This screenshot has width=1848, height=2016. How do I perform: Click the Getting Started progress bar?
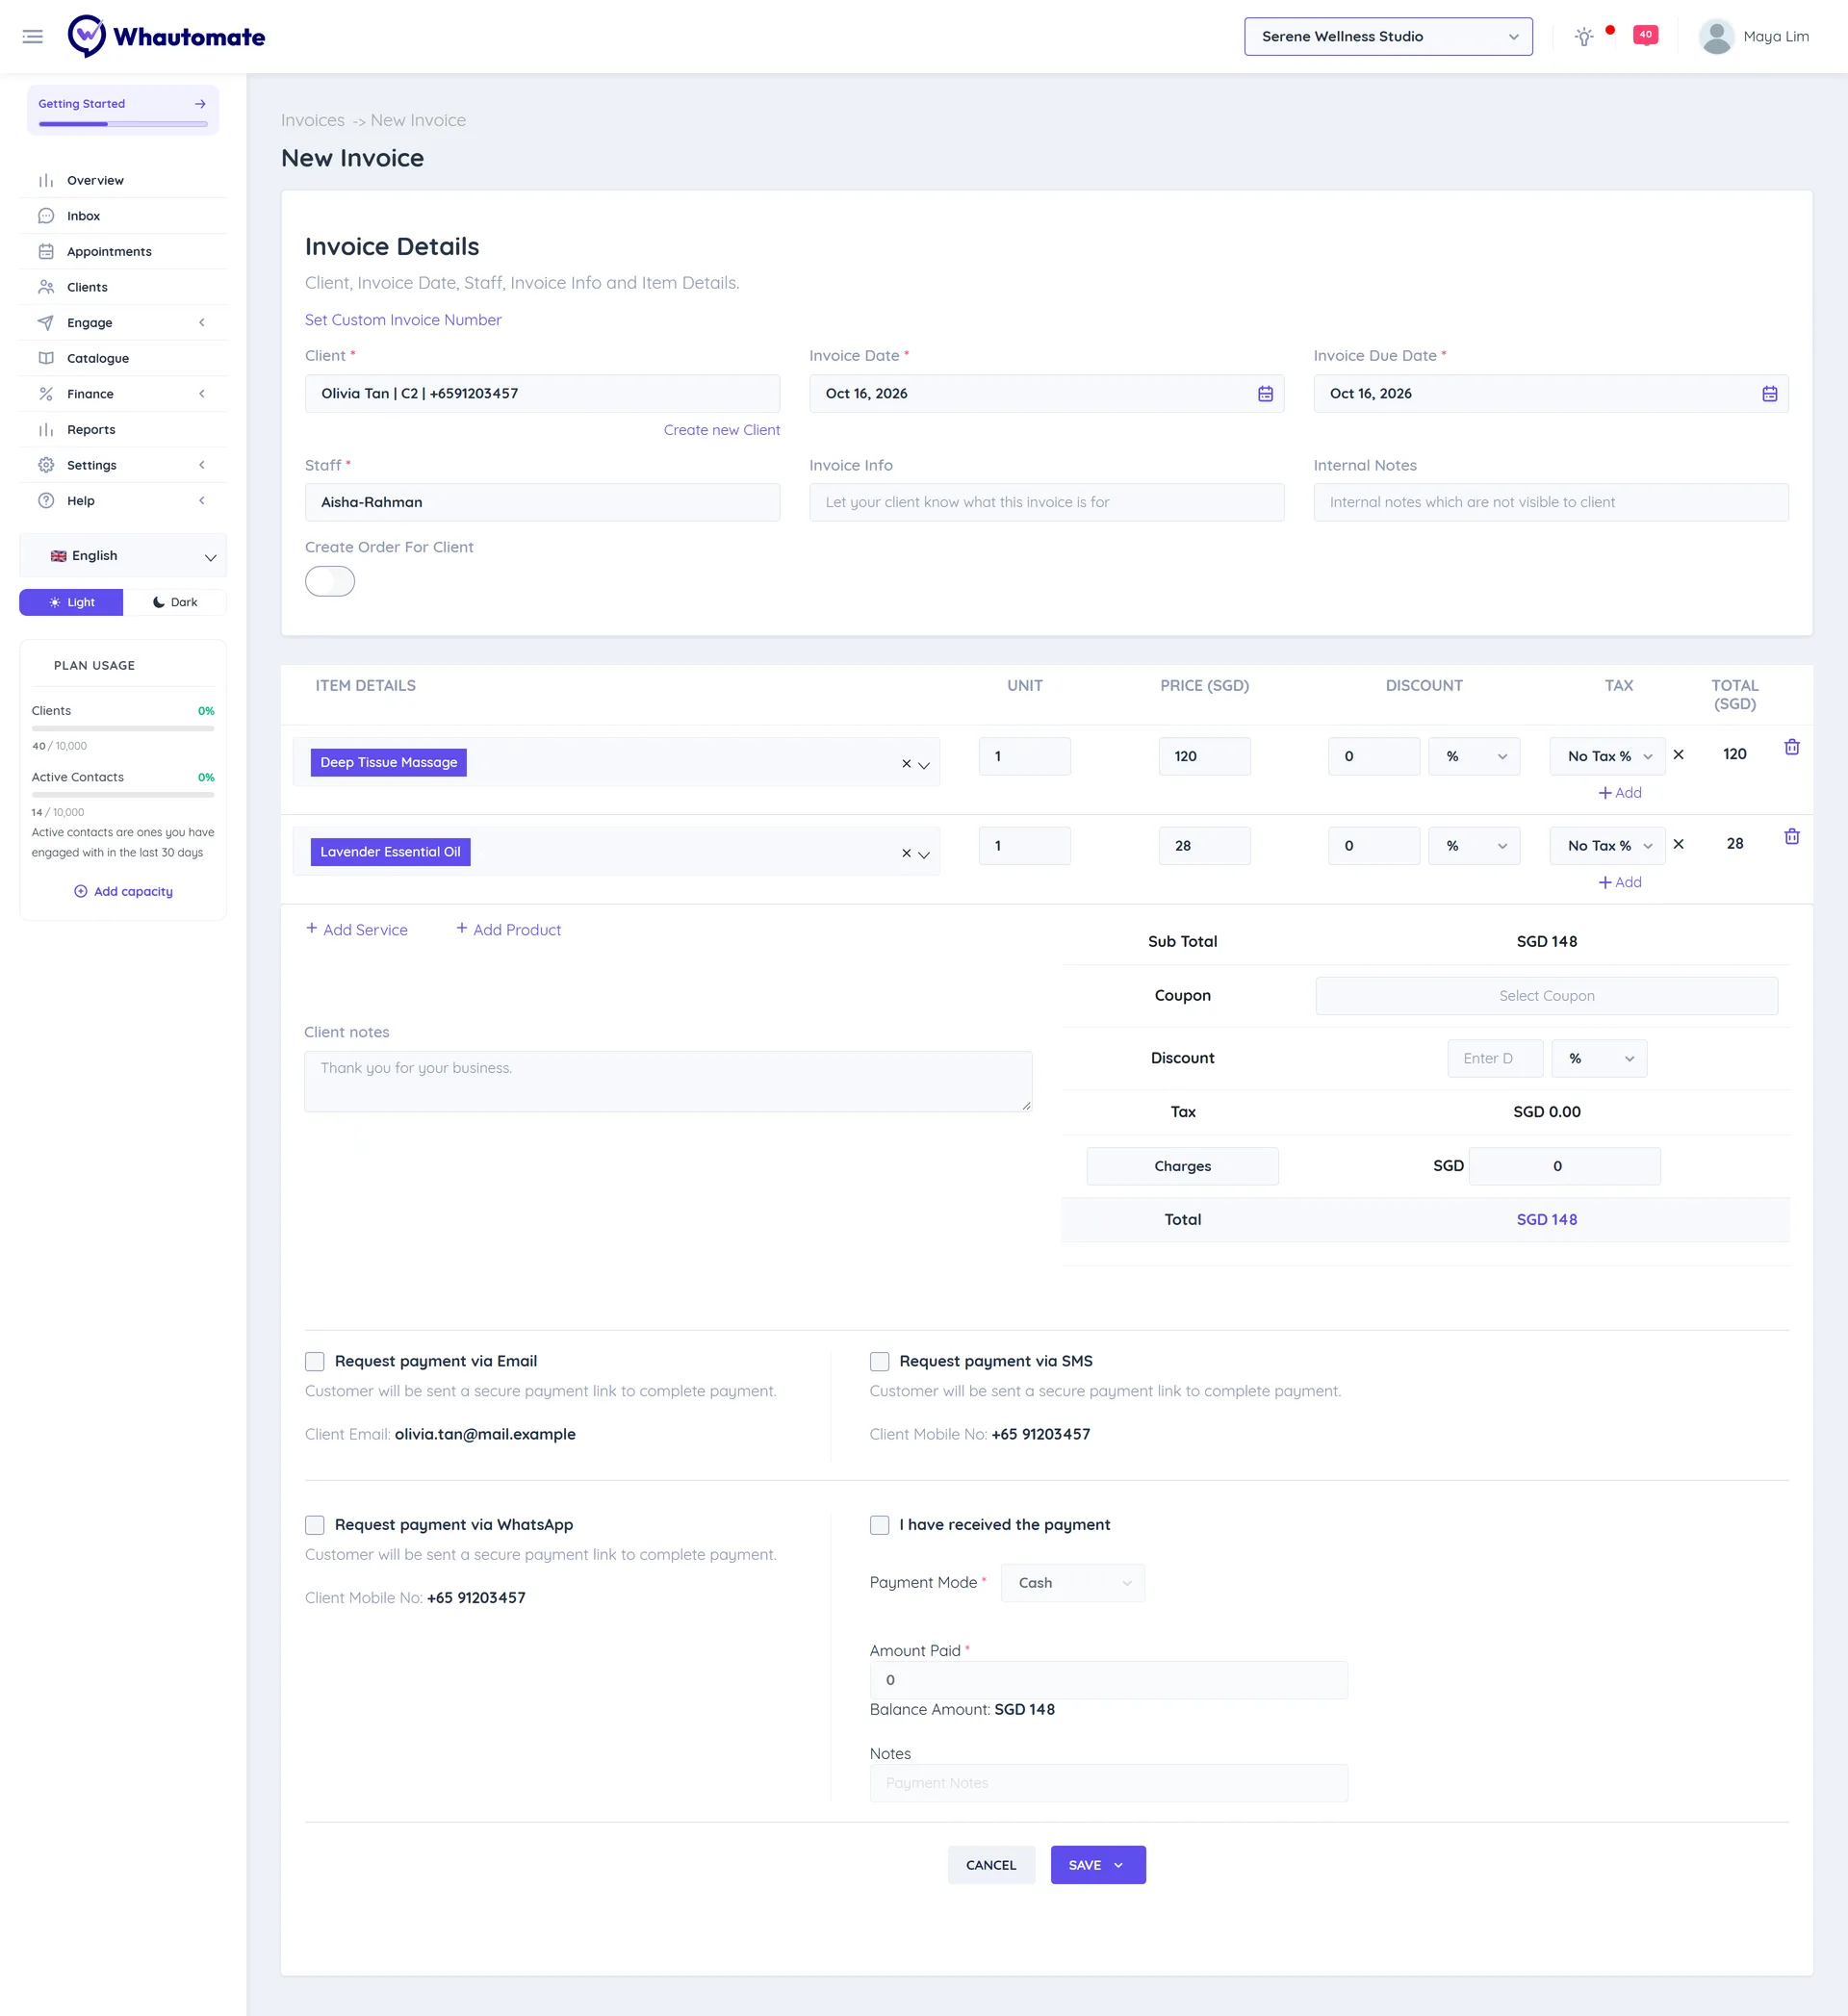click(123, 124)
